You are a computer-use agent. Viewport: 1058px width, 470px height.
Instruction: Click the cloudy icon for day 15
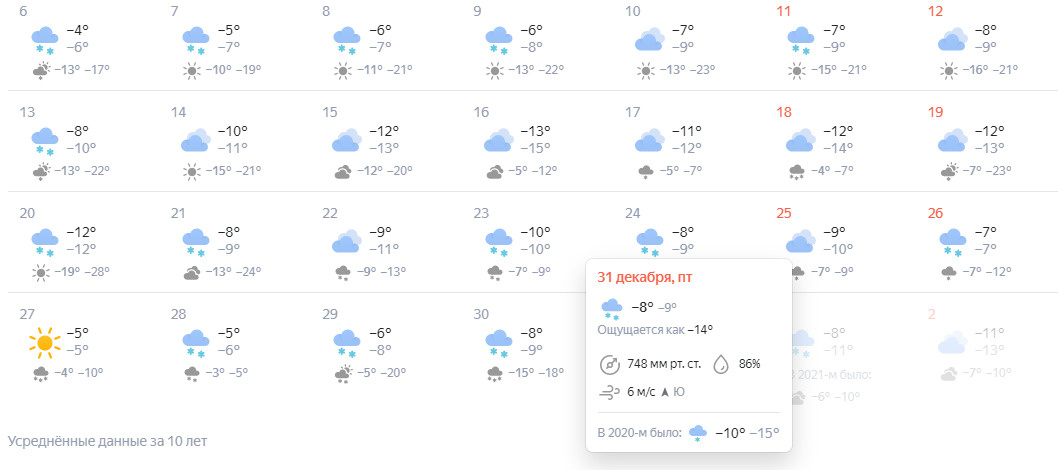tap(347, 140)
